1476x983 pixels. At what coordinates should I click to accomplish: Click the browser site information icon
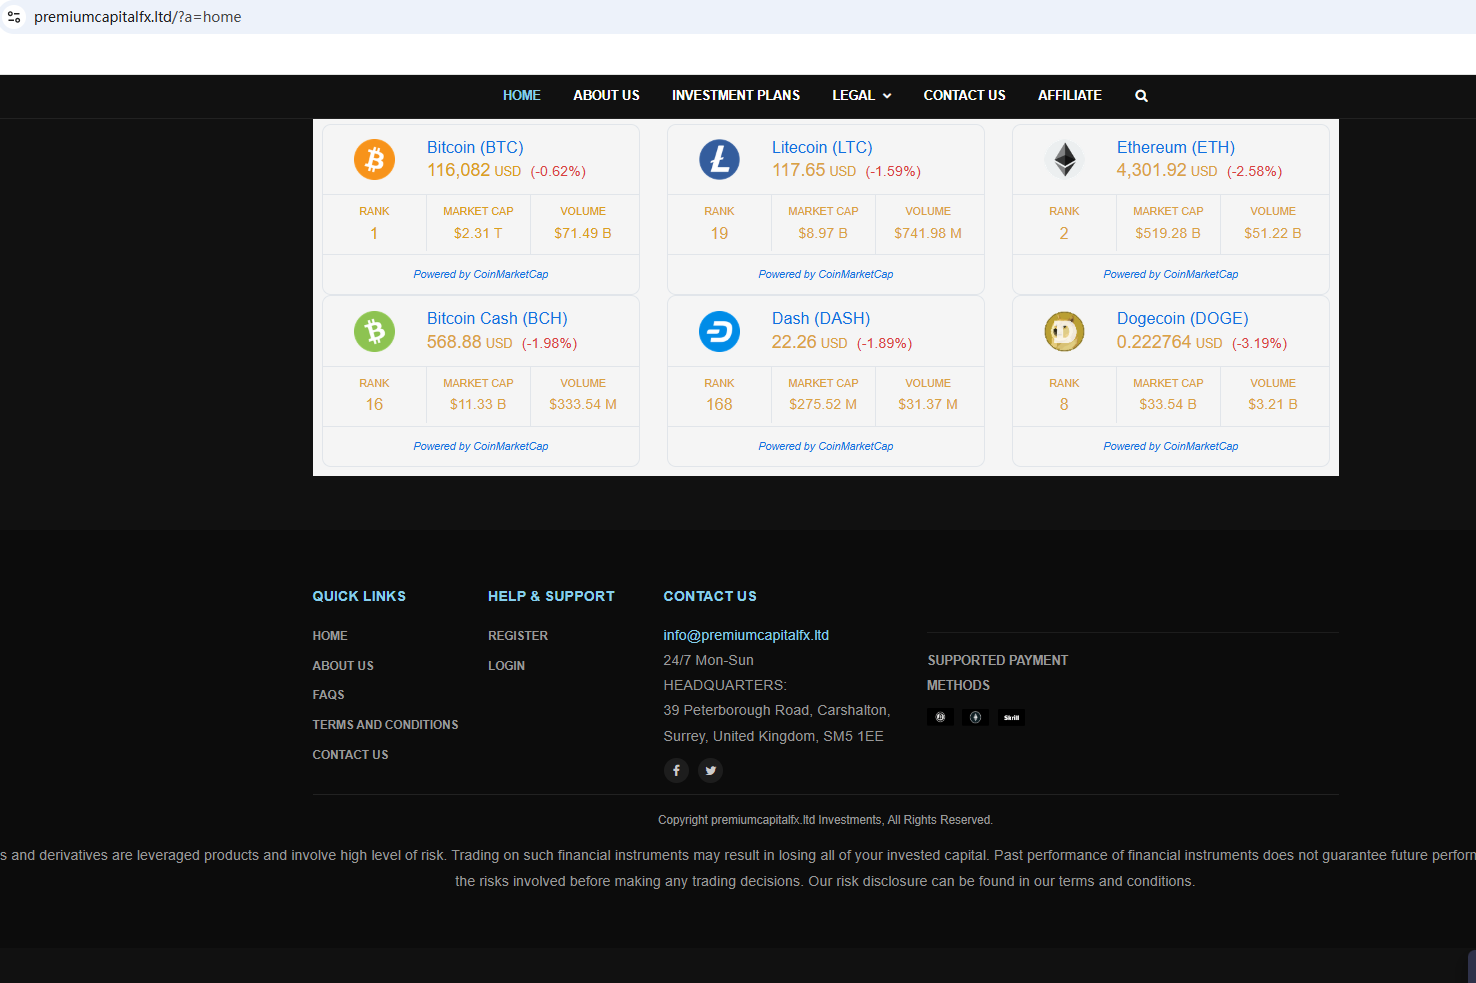click(x=14, y=17)
